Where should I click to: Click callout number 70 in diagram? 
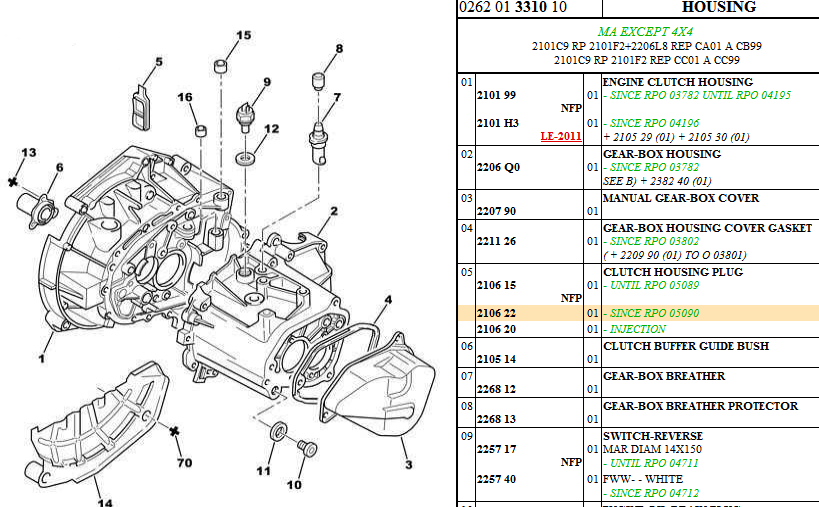185,463
